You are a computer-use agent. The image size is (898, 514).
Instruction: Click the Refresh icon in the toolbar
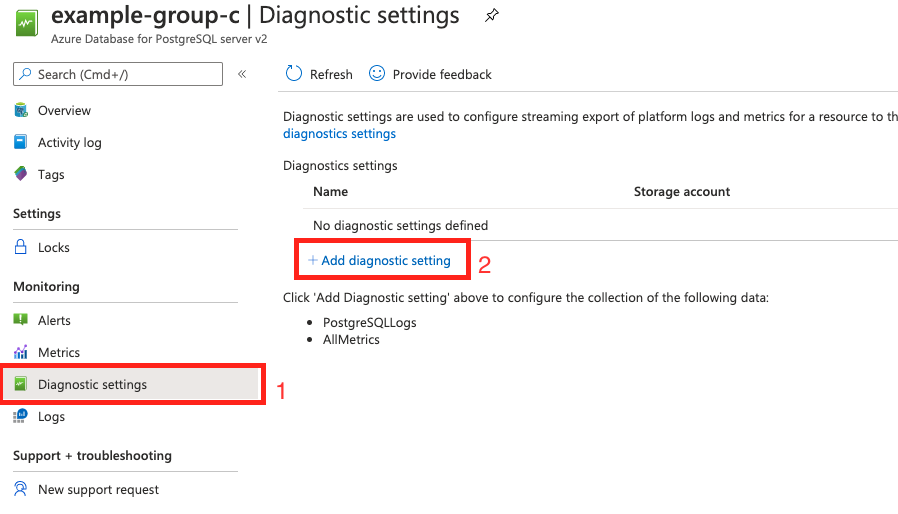(x=294, y=73)
